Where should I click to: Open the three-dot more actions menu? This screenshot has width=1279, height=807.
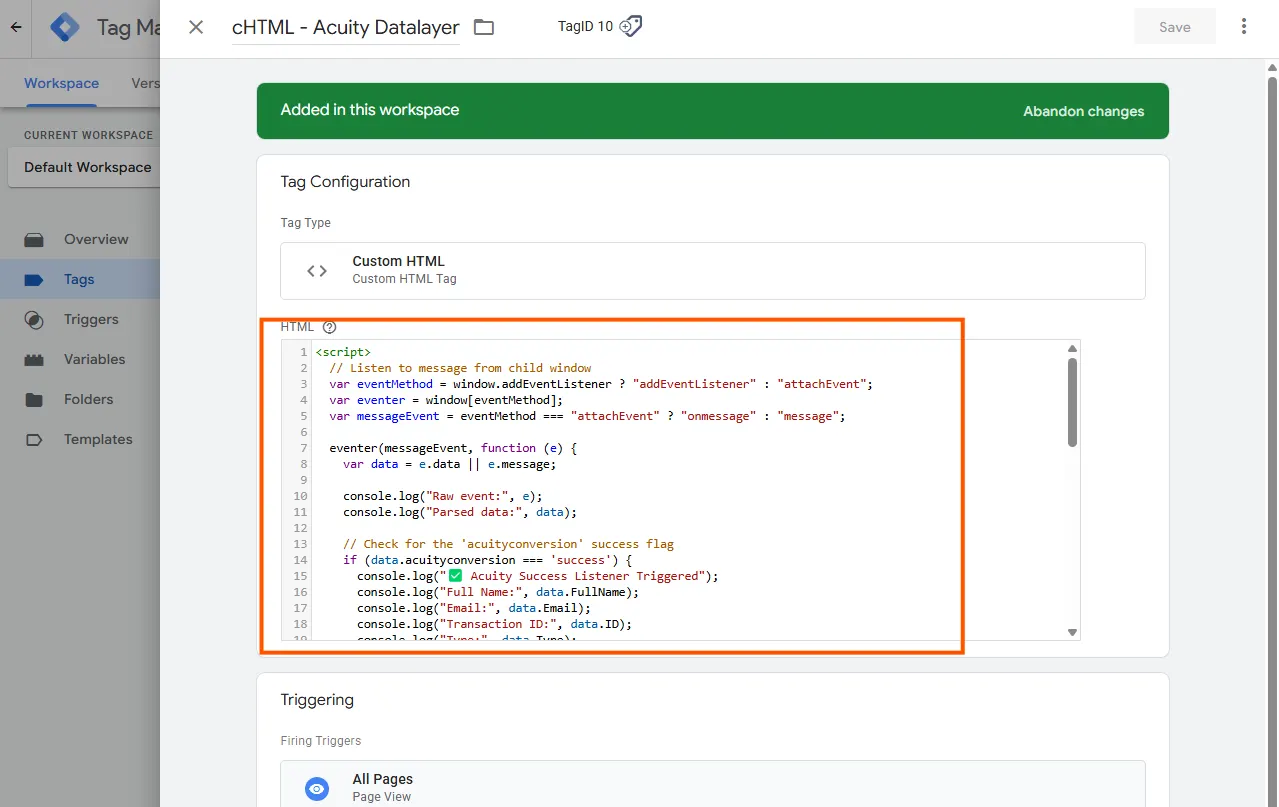1244,27
